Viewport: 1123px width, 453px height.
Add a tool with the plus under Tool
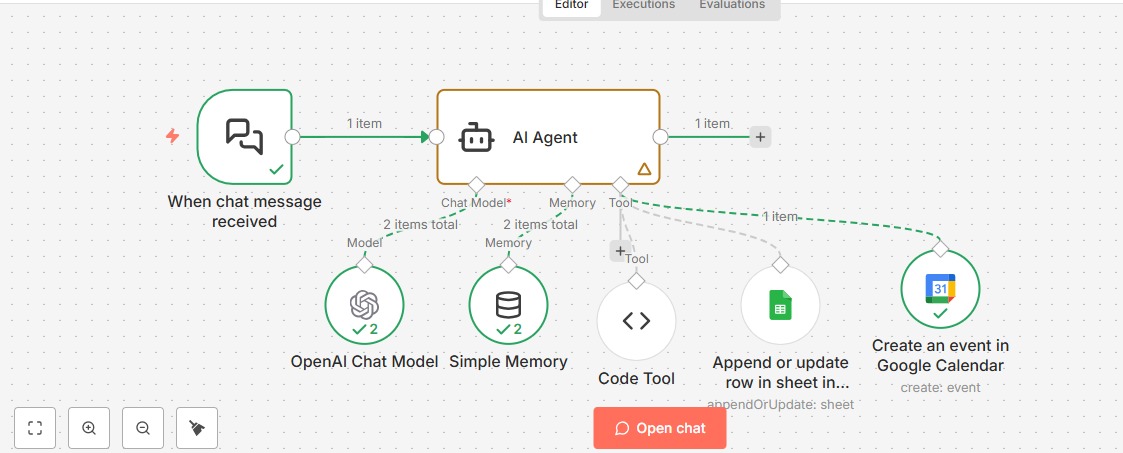click(x=620, y=251)
